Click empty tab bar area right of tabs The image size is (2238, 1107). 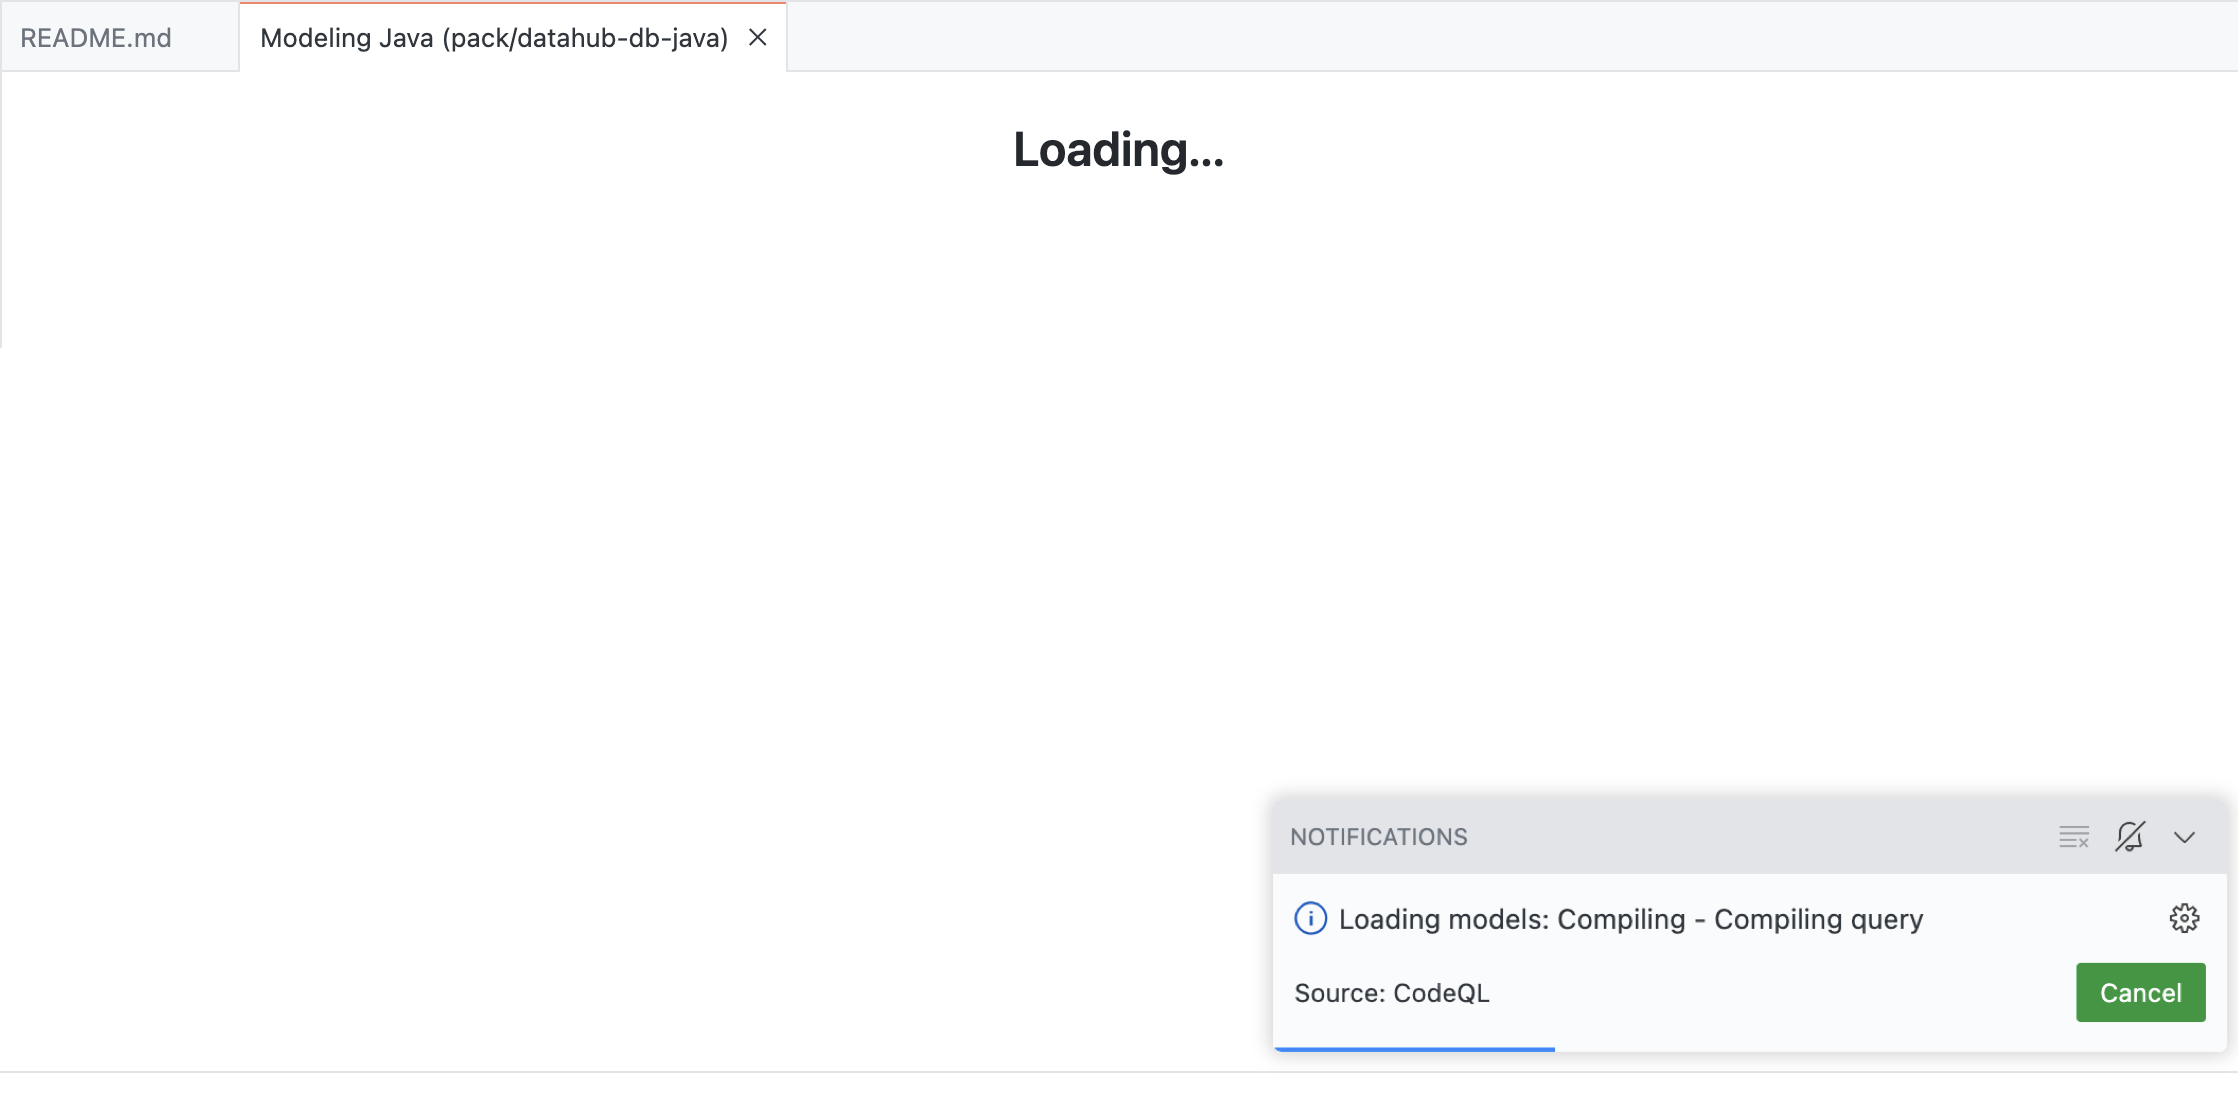point(1500,38)
